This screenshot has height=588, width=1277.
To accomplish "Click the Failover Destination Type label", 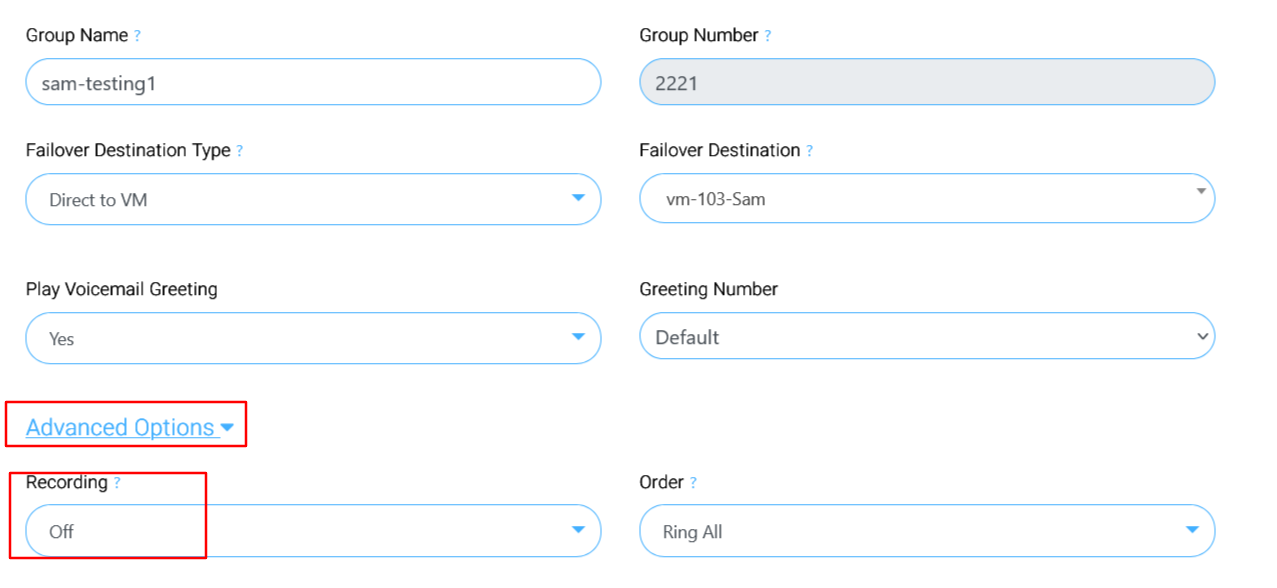I will click(x=128, y=150).
